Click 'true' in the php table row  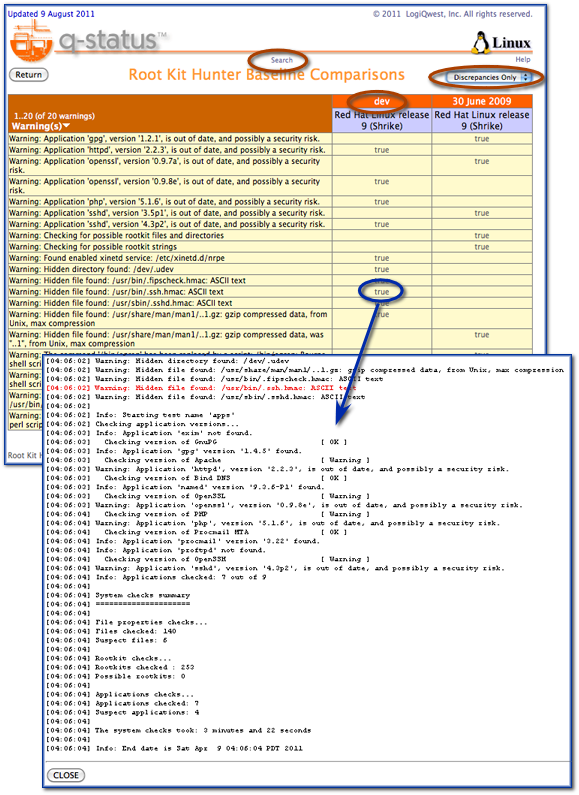382,201
